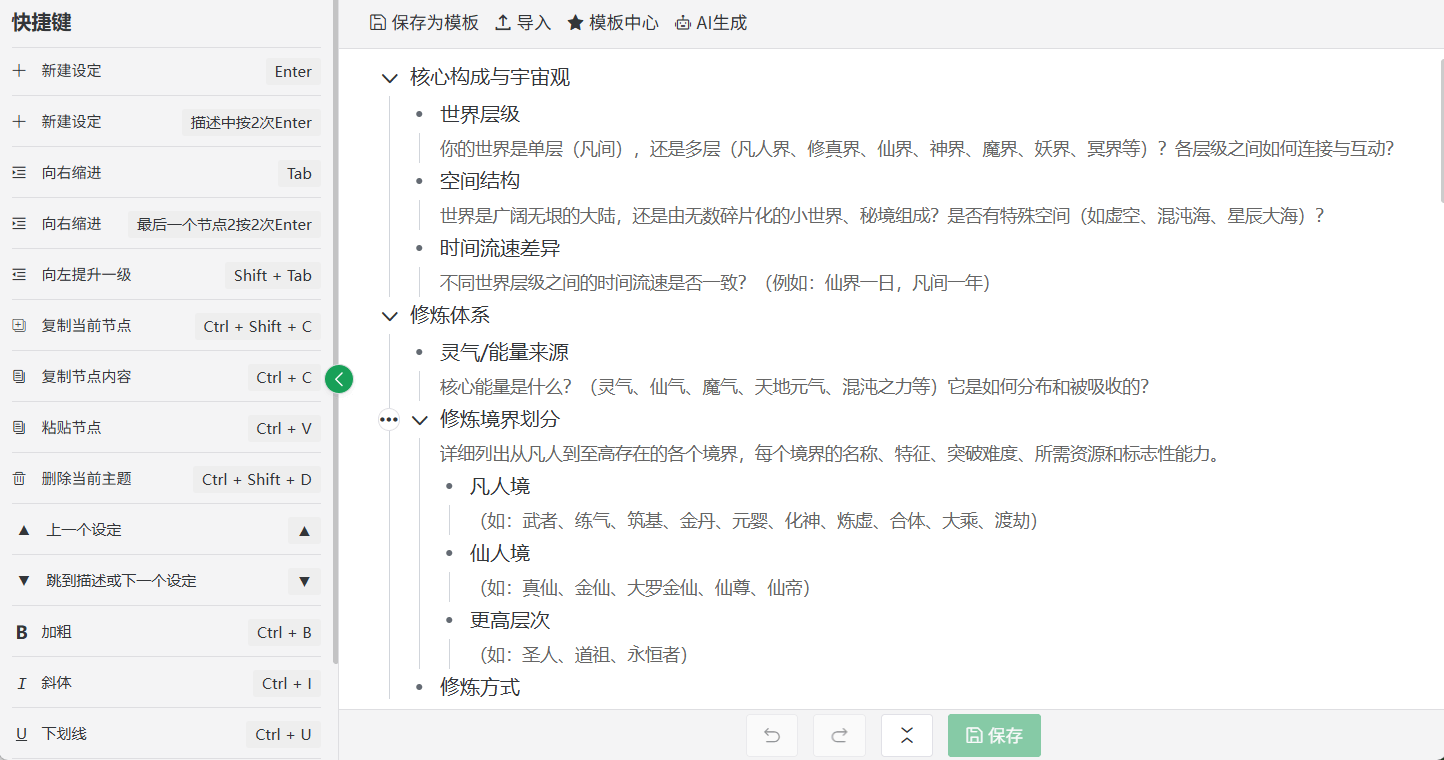Viewport: 1444px width, 760px height.
Task: Open the node options menu beside 修炼境界划分
Action: [x=388, y=419]
